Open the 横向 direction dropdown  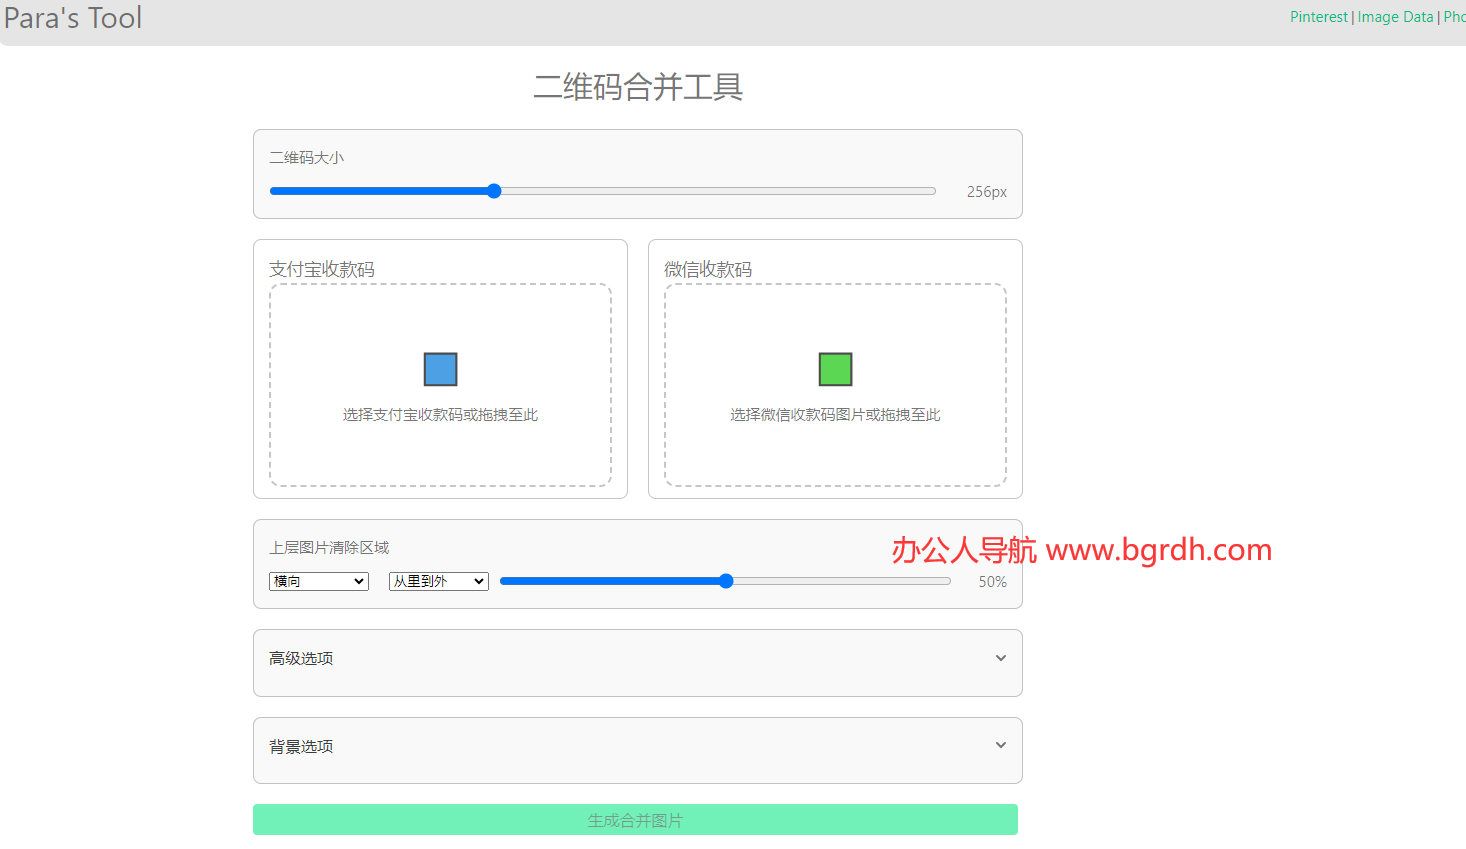(318, 581)
